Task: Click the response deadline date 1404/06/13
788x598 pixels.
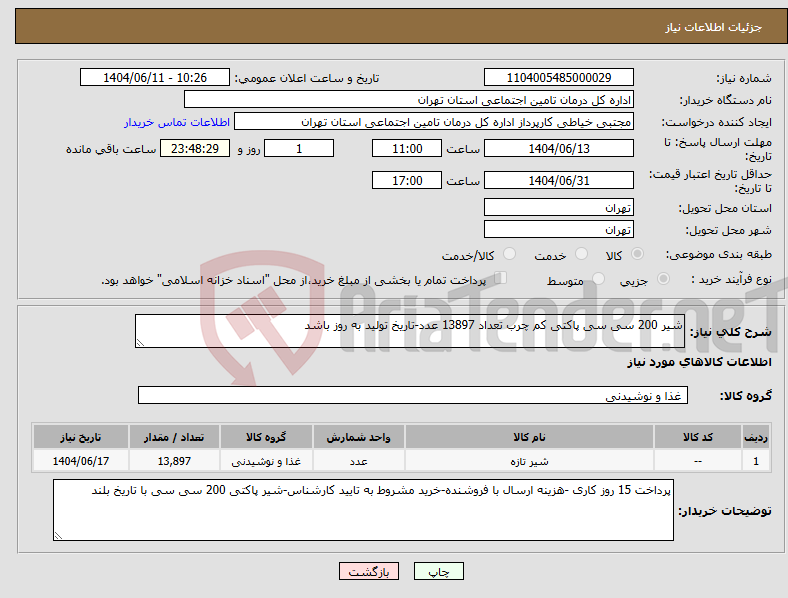Action: [x=559, y=148]
